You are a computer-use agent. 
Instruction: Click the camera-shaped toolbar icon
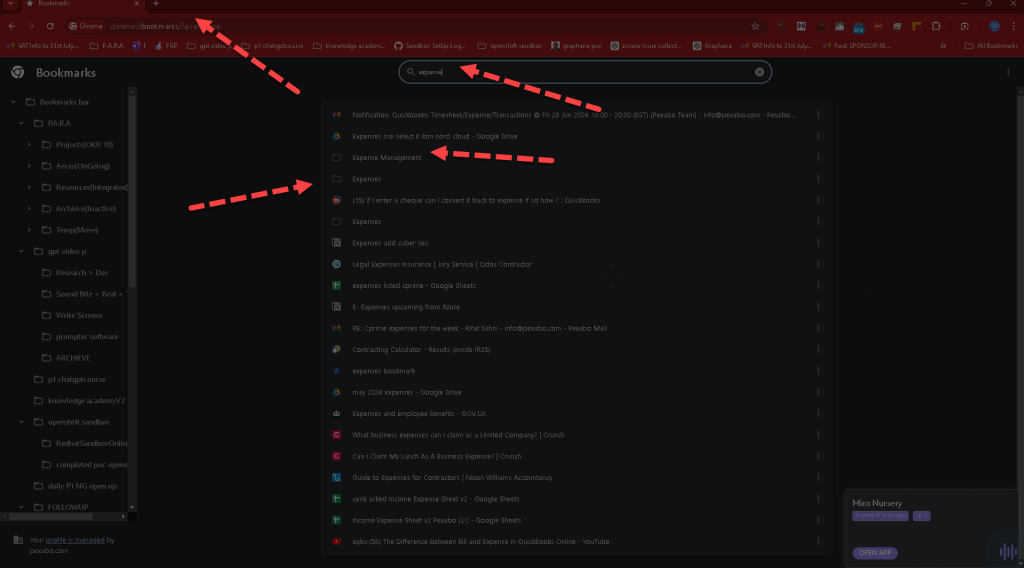(x=965, y=26)
